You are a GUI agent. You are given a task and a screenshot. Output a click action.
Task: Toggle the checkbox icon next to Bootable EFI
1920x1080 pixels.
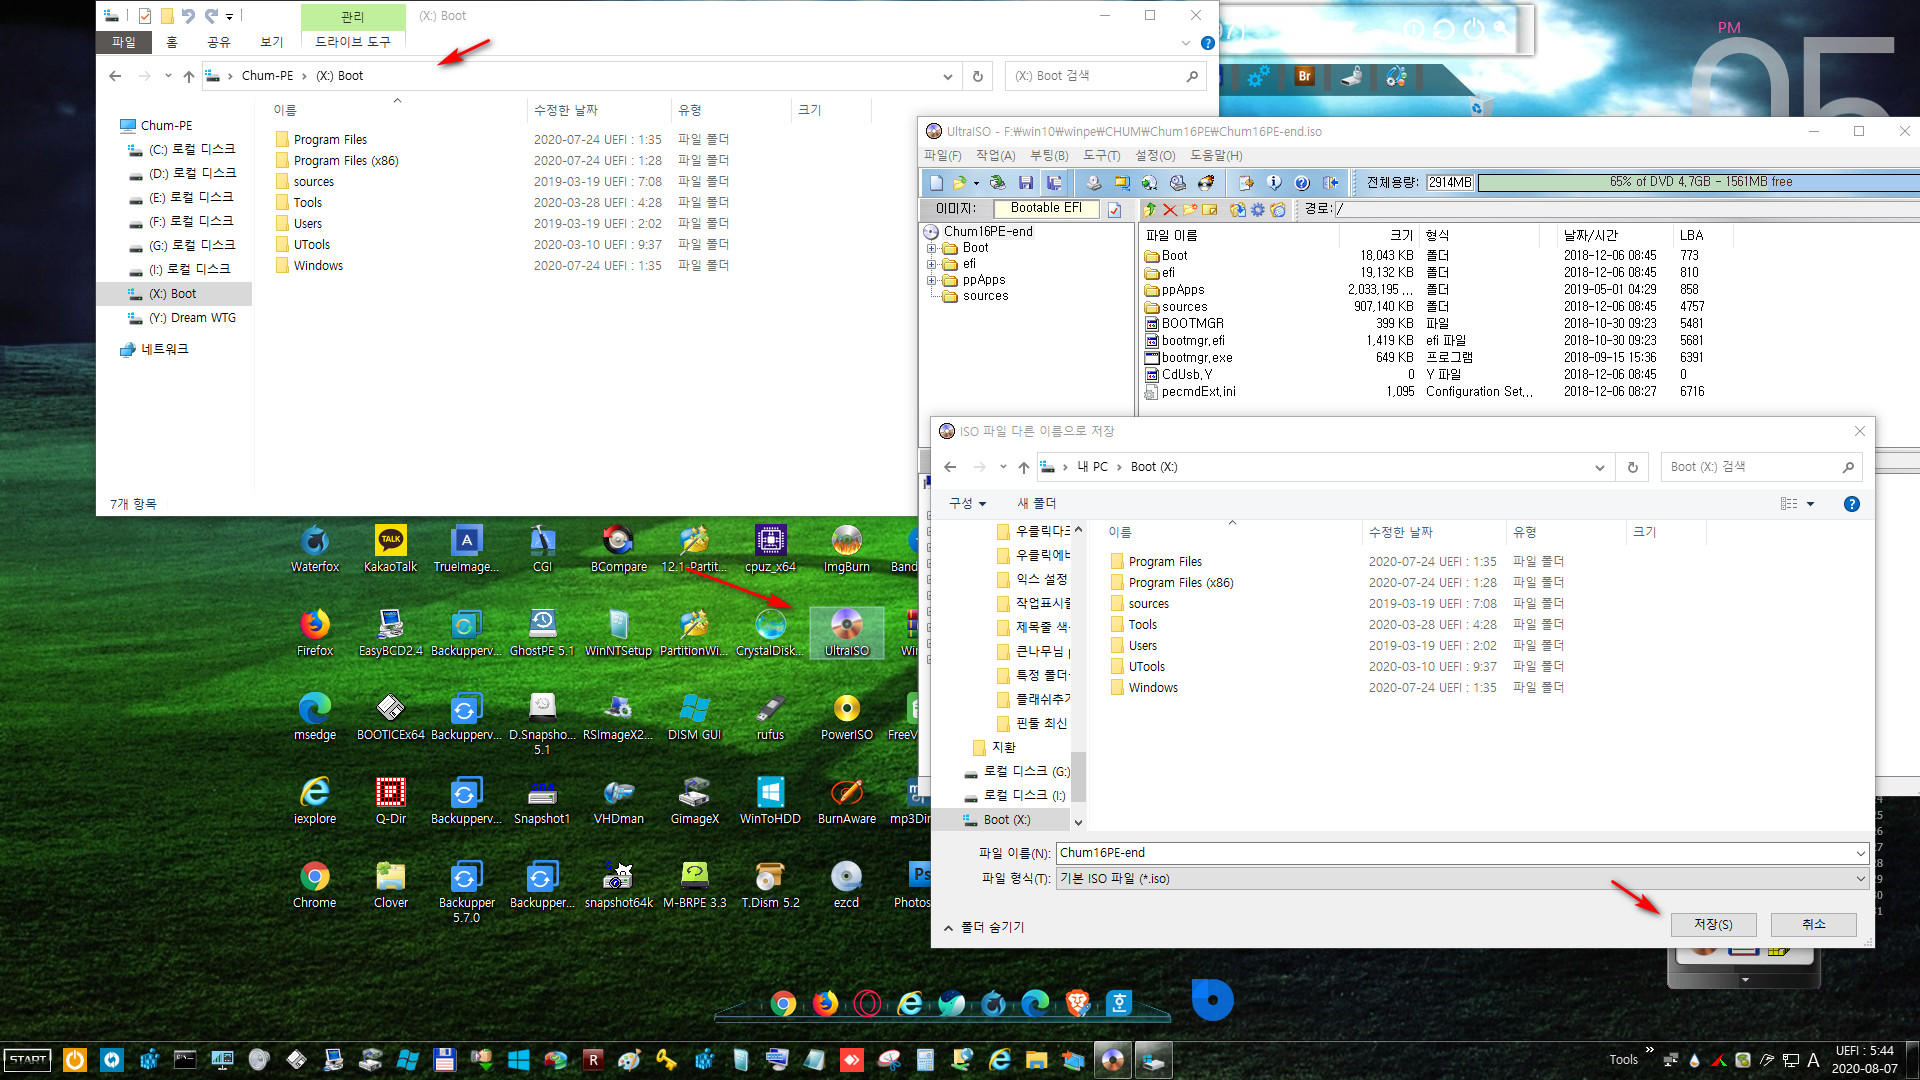click(x=1114, y=209)
